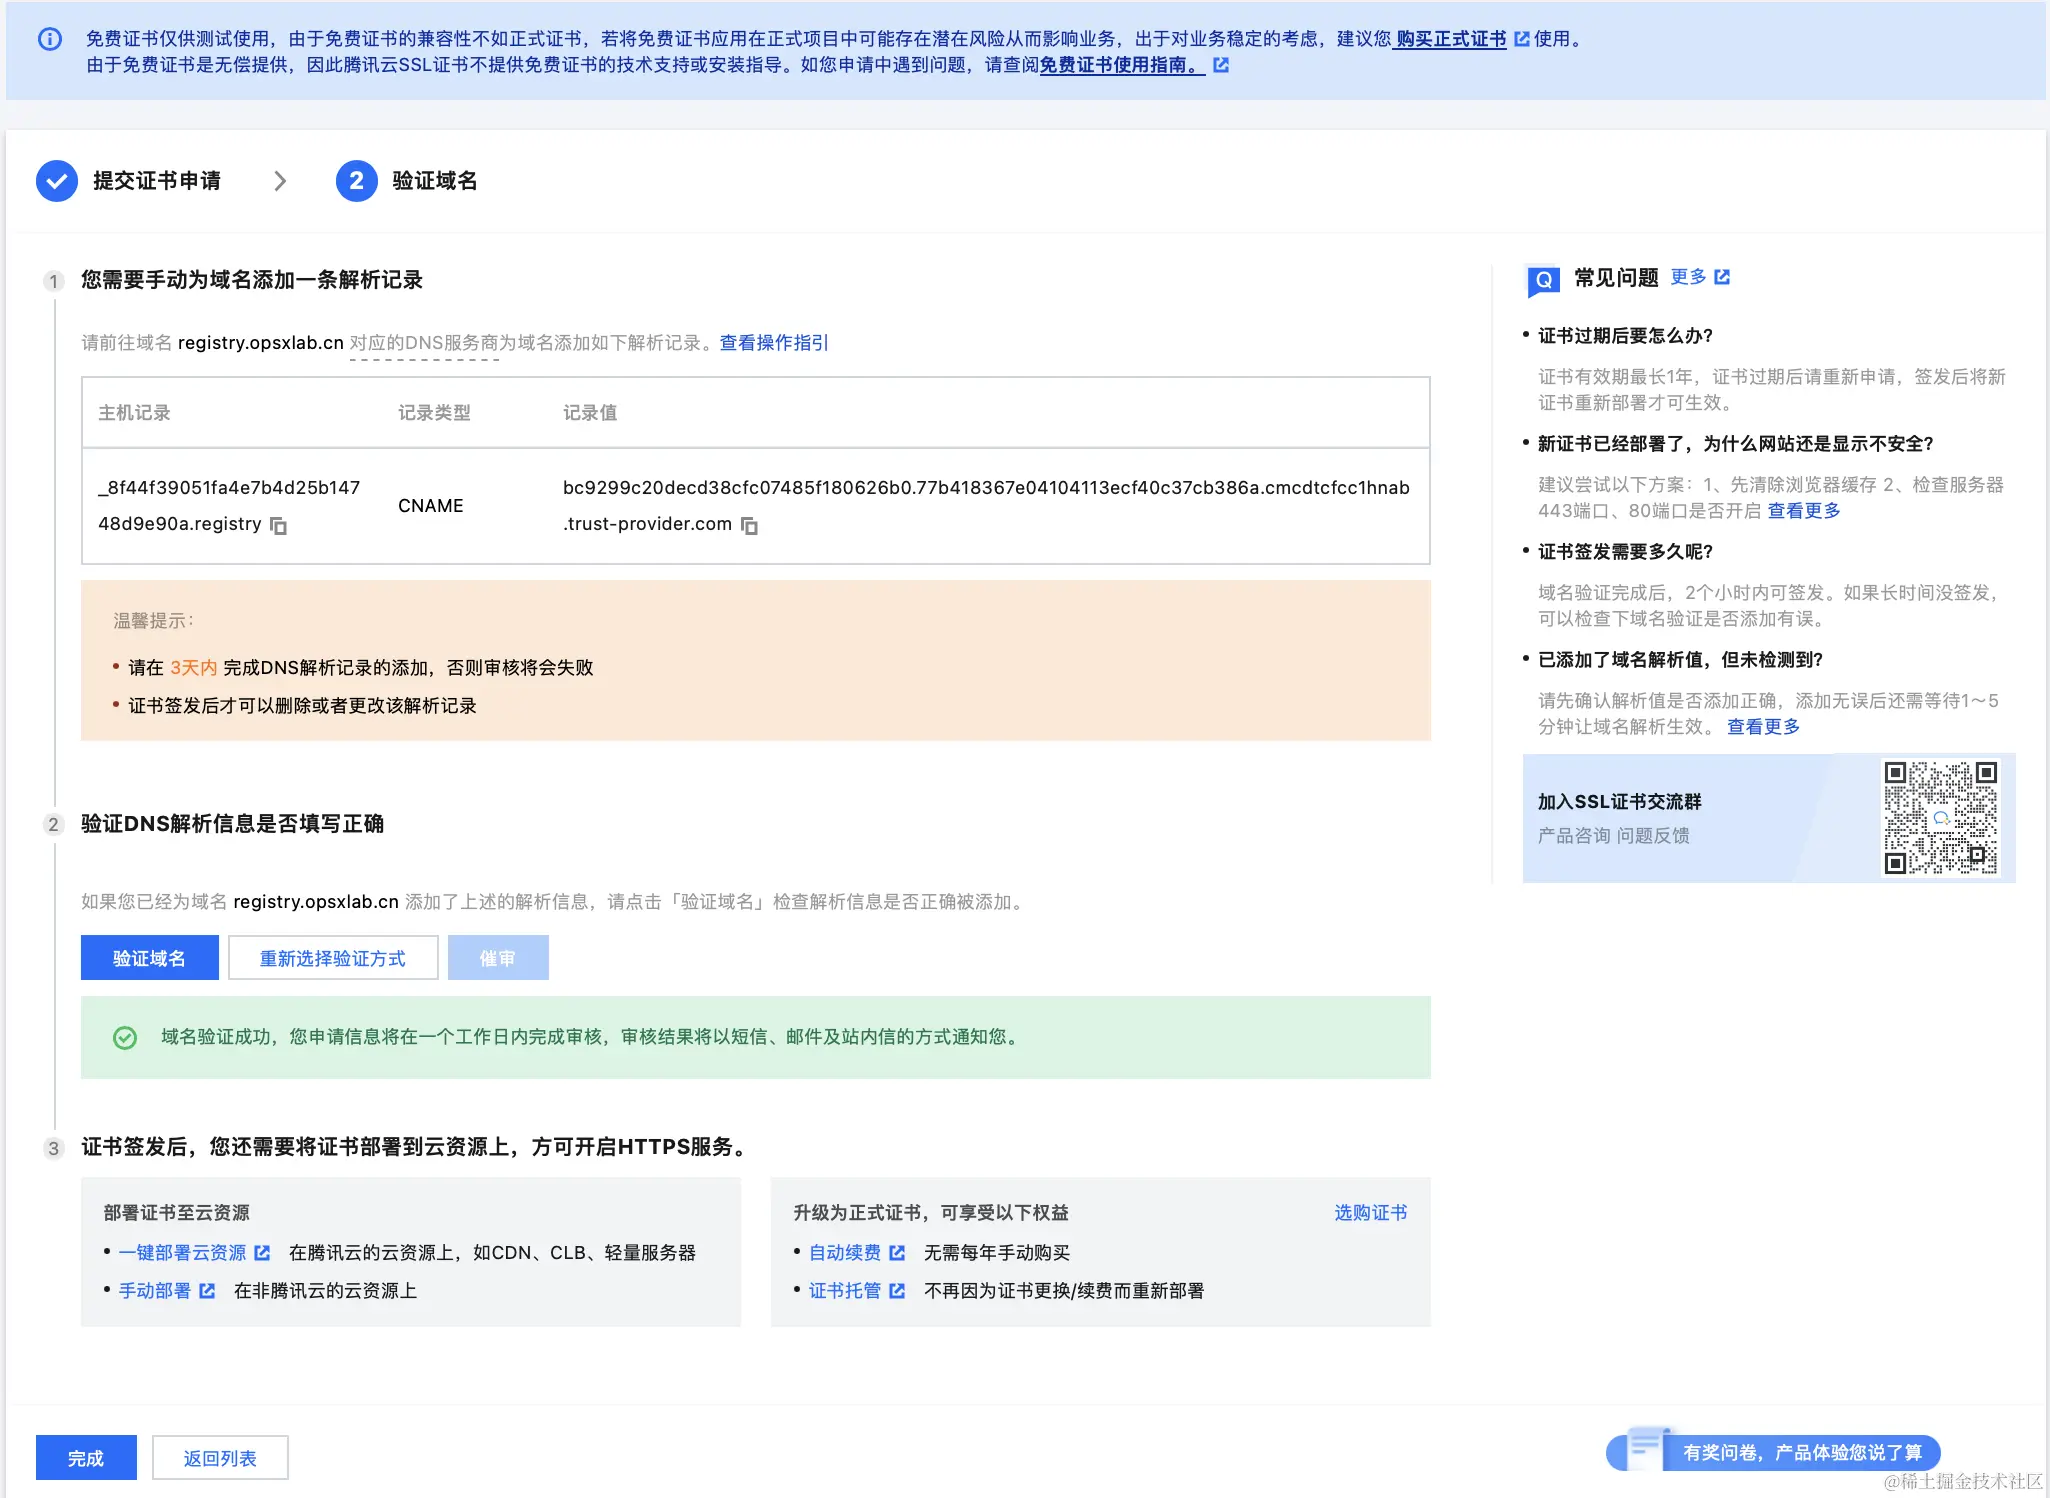
Task: Open the external link icon beside 手动部署
Action: coord(207,1290)
